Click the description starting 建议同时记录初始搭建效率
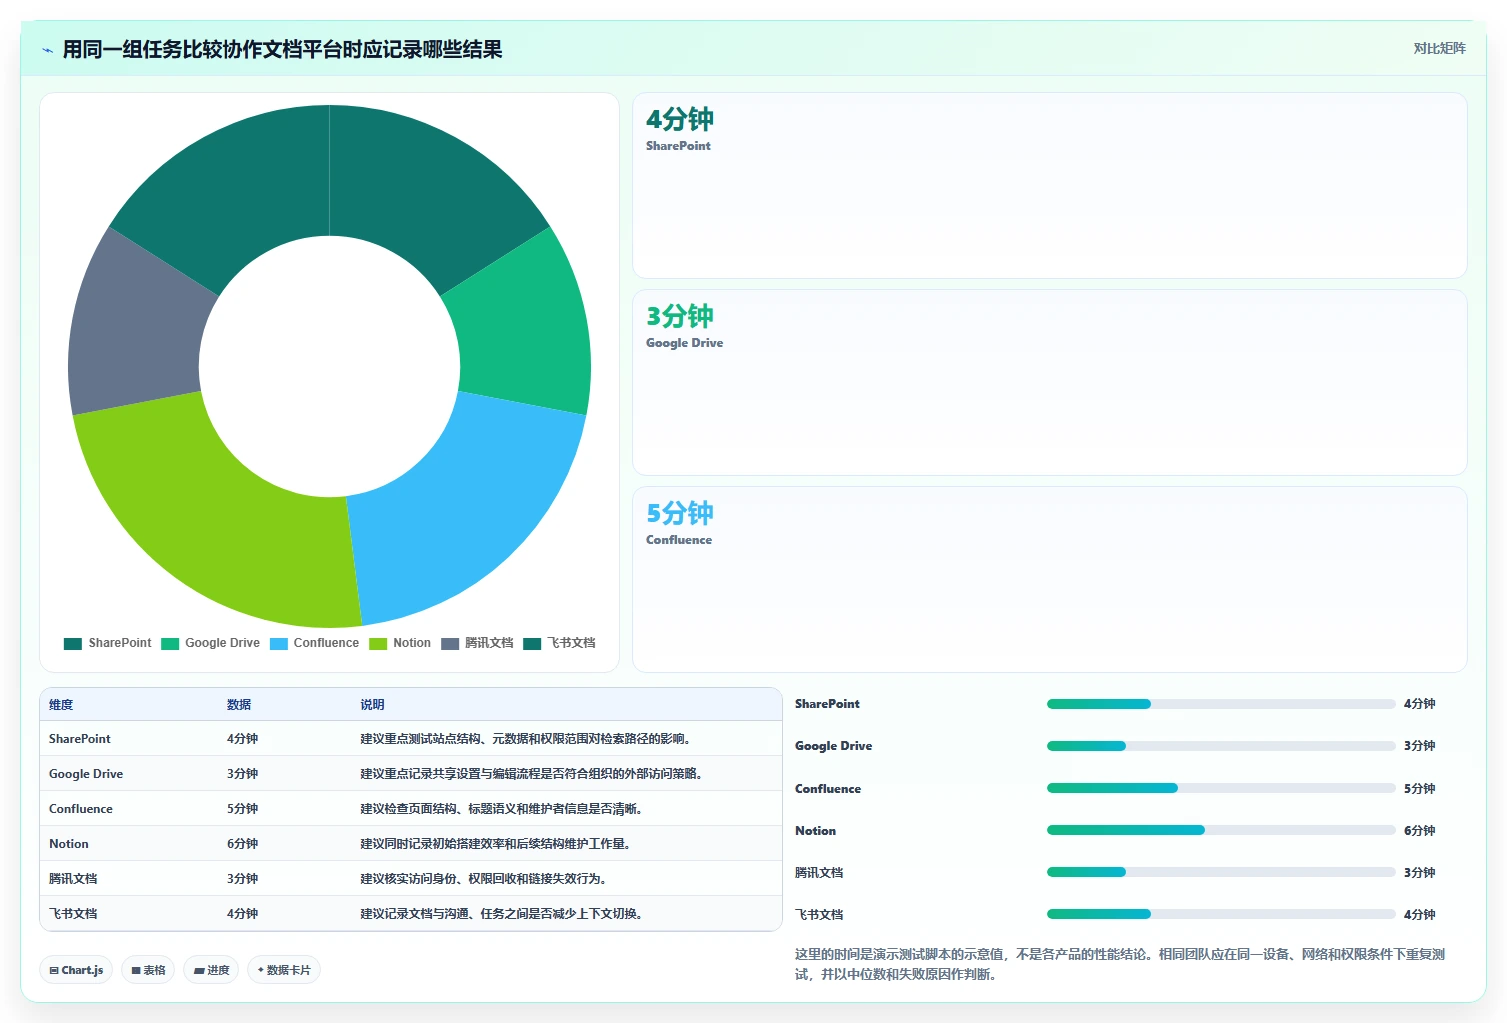This screenshot has width=1507, height=1023. pyautogui.click(x=496, y=844)
